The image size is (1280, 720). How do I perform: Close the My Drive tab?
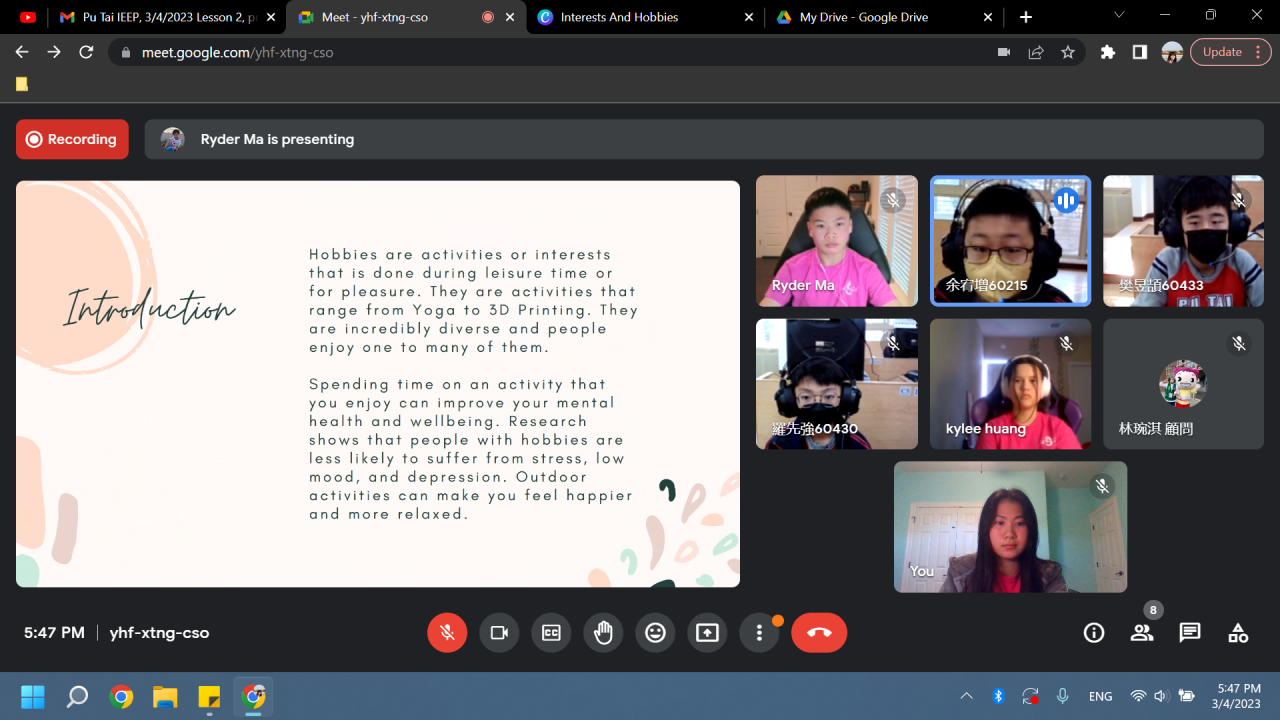(x=988, y=17)
